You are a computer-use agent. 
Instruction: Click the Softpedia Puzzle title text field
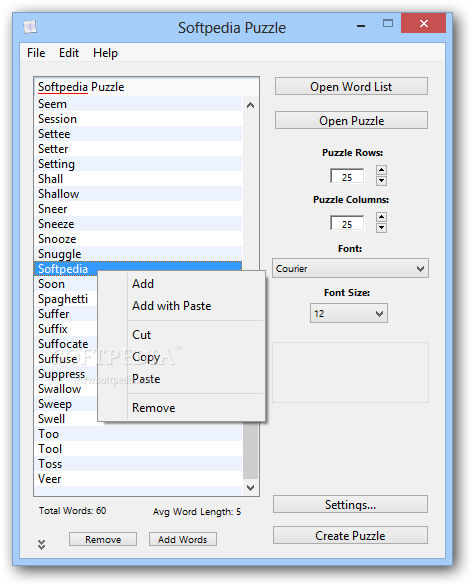coord(146,87)
